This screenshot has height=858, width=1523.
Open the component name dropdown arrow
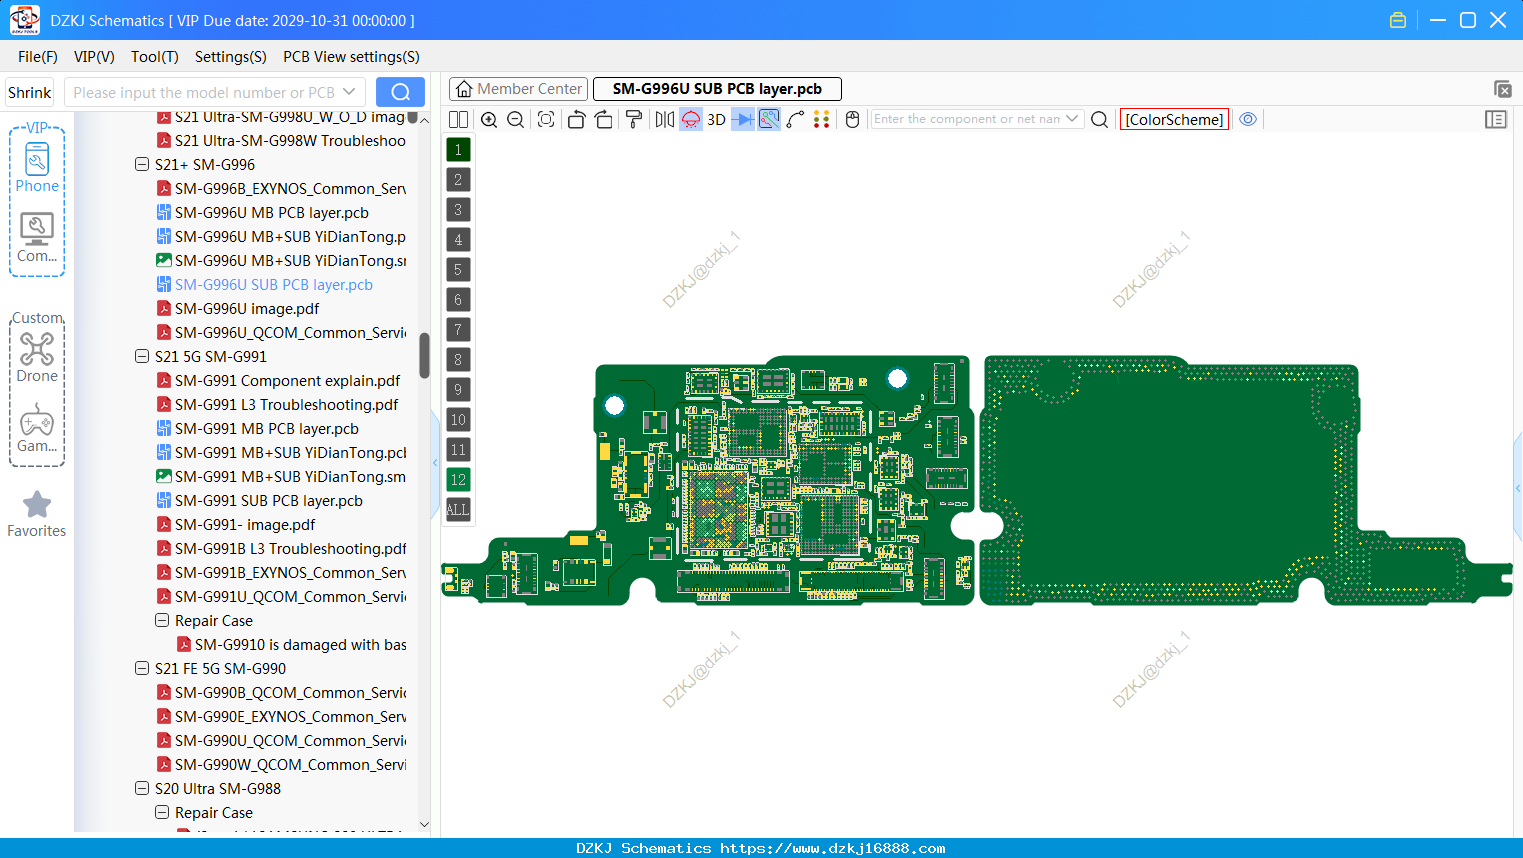pos(1072,119)
